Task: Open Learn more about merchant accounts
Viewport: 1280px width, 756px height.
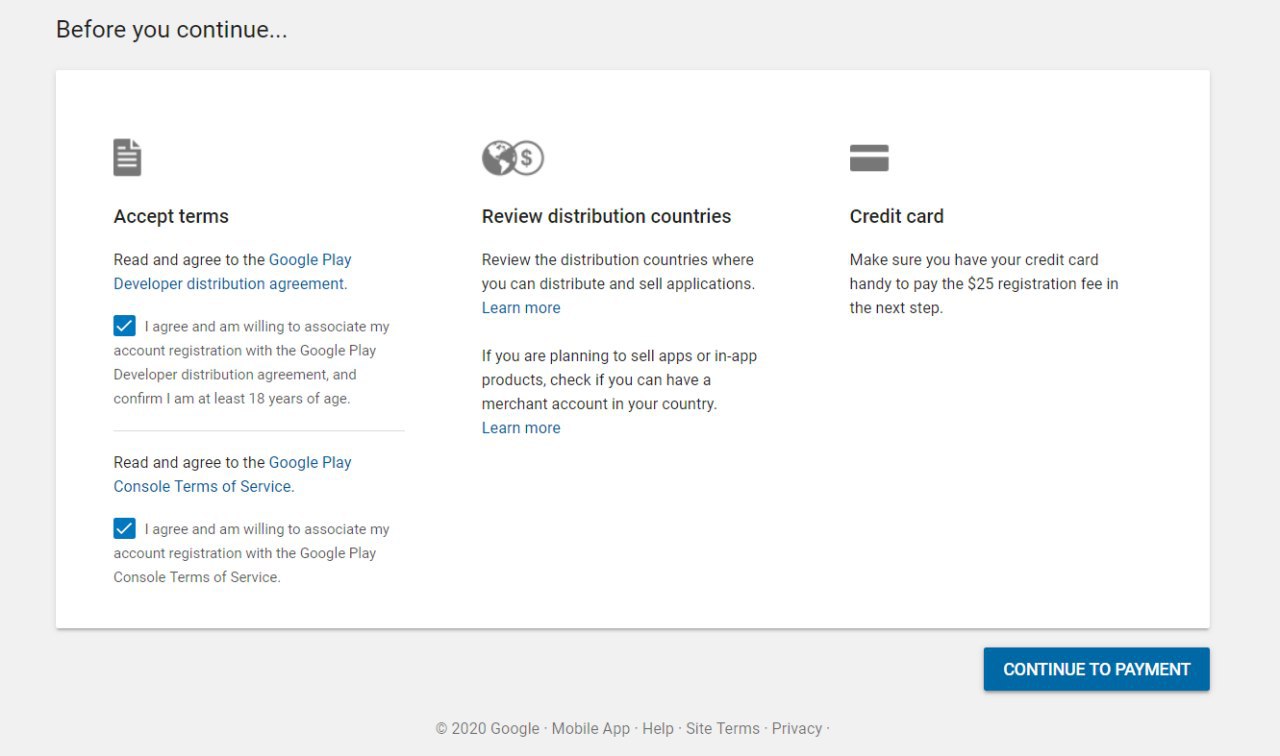Action: [521, 428]
